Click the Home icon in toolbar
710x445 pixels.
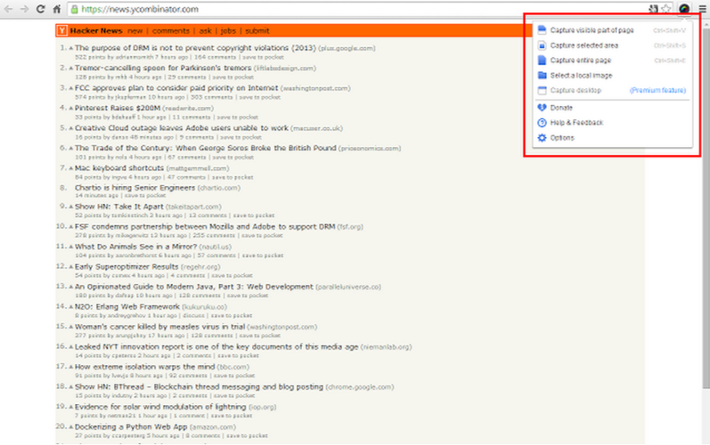57,9
